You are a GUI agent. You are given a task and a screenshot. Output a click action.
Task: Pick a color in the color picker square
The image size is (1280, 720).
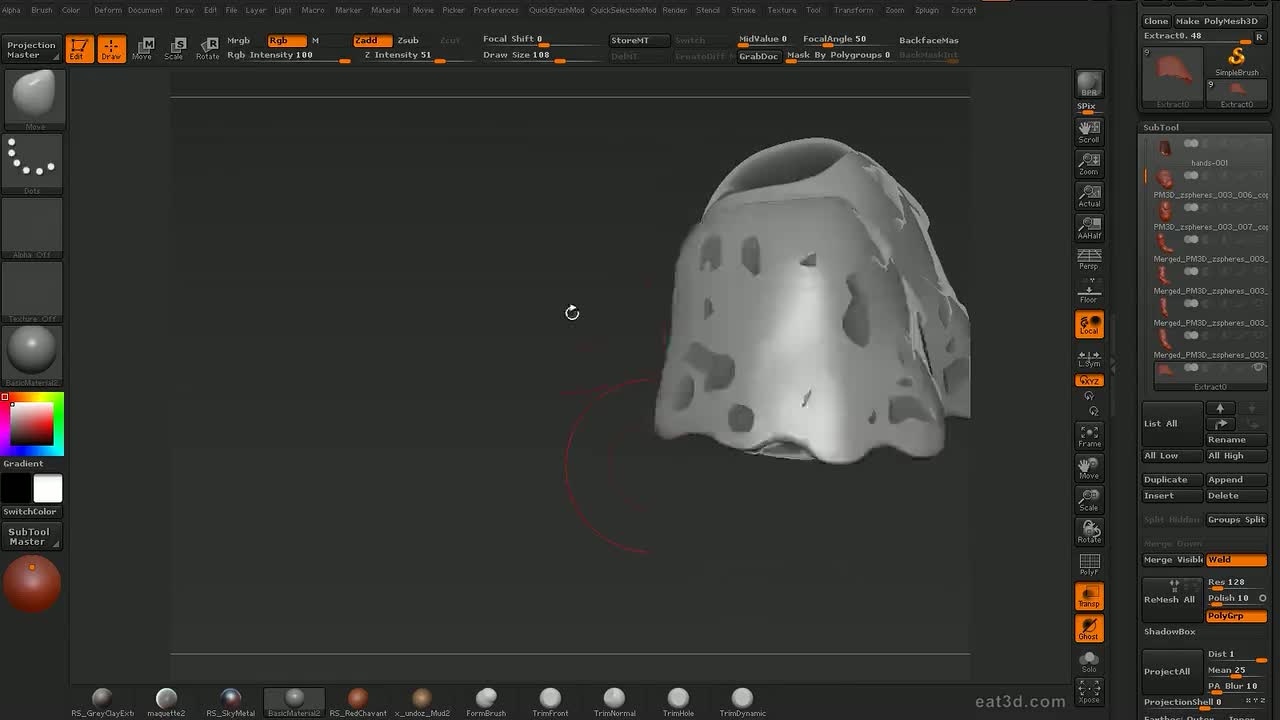pos(32,424)
